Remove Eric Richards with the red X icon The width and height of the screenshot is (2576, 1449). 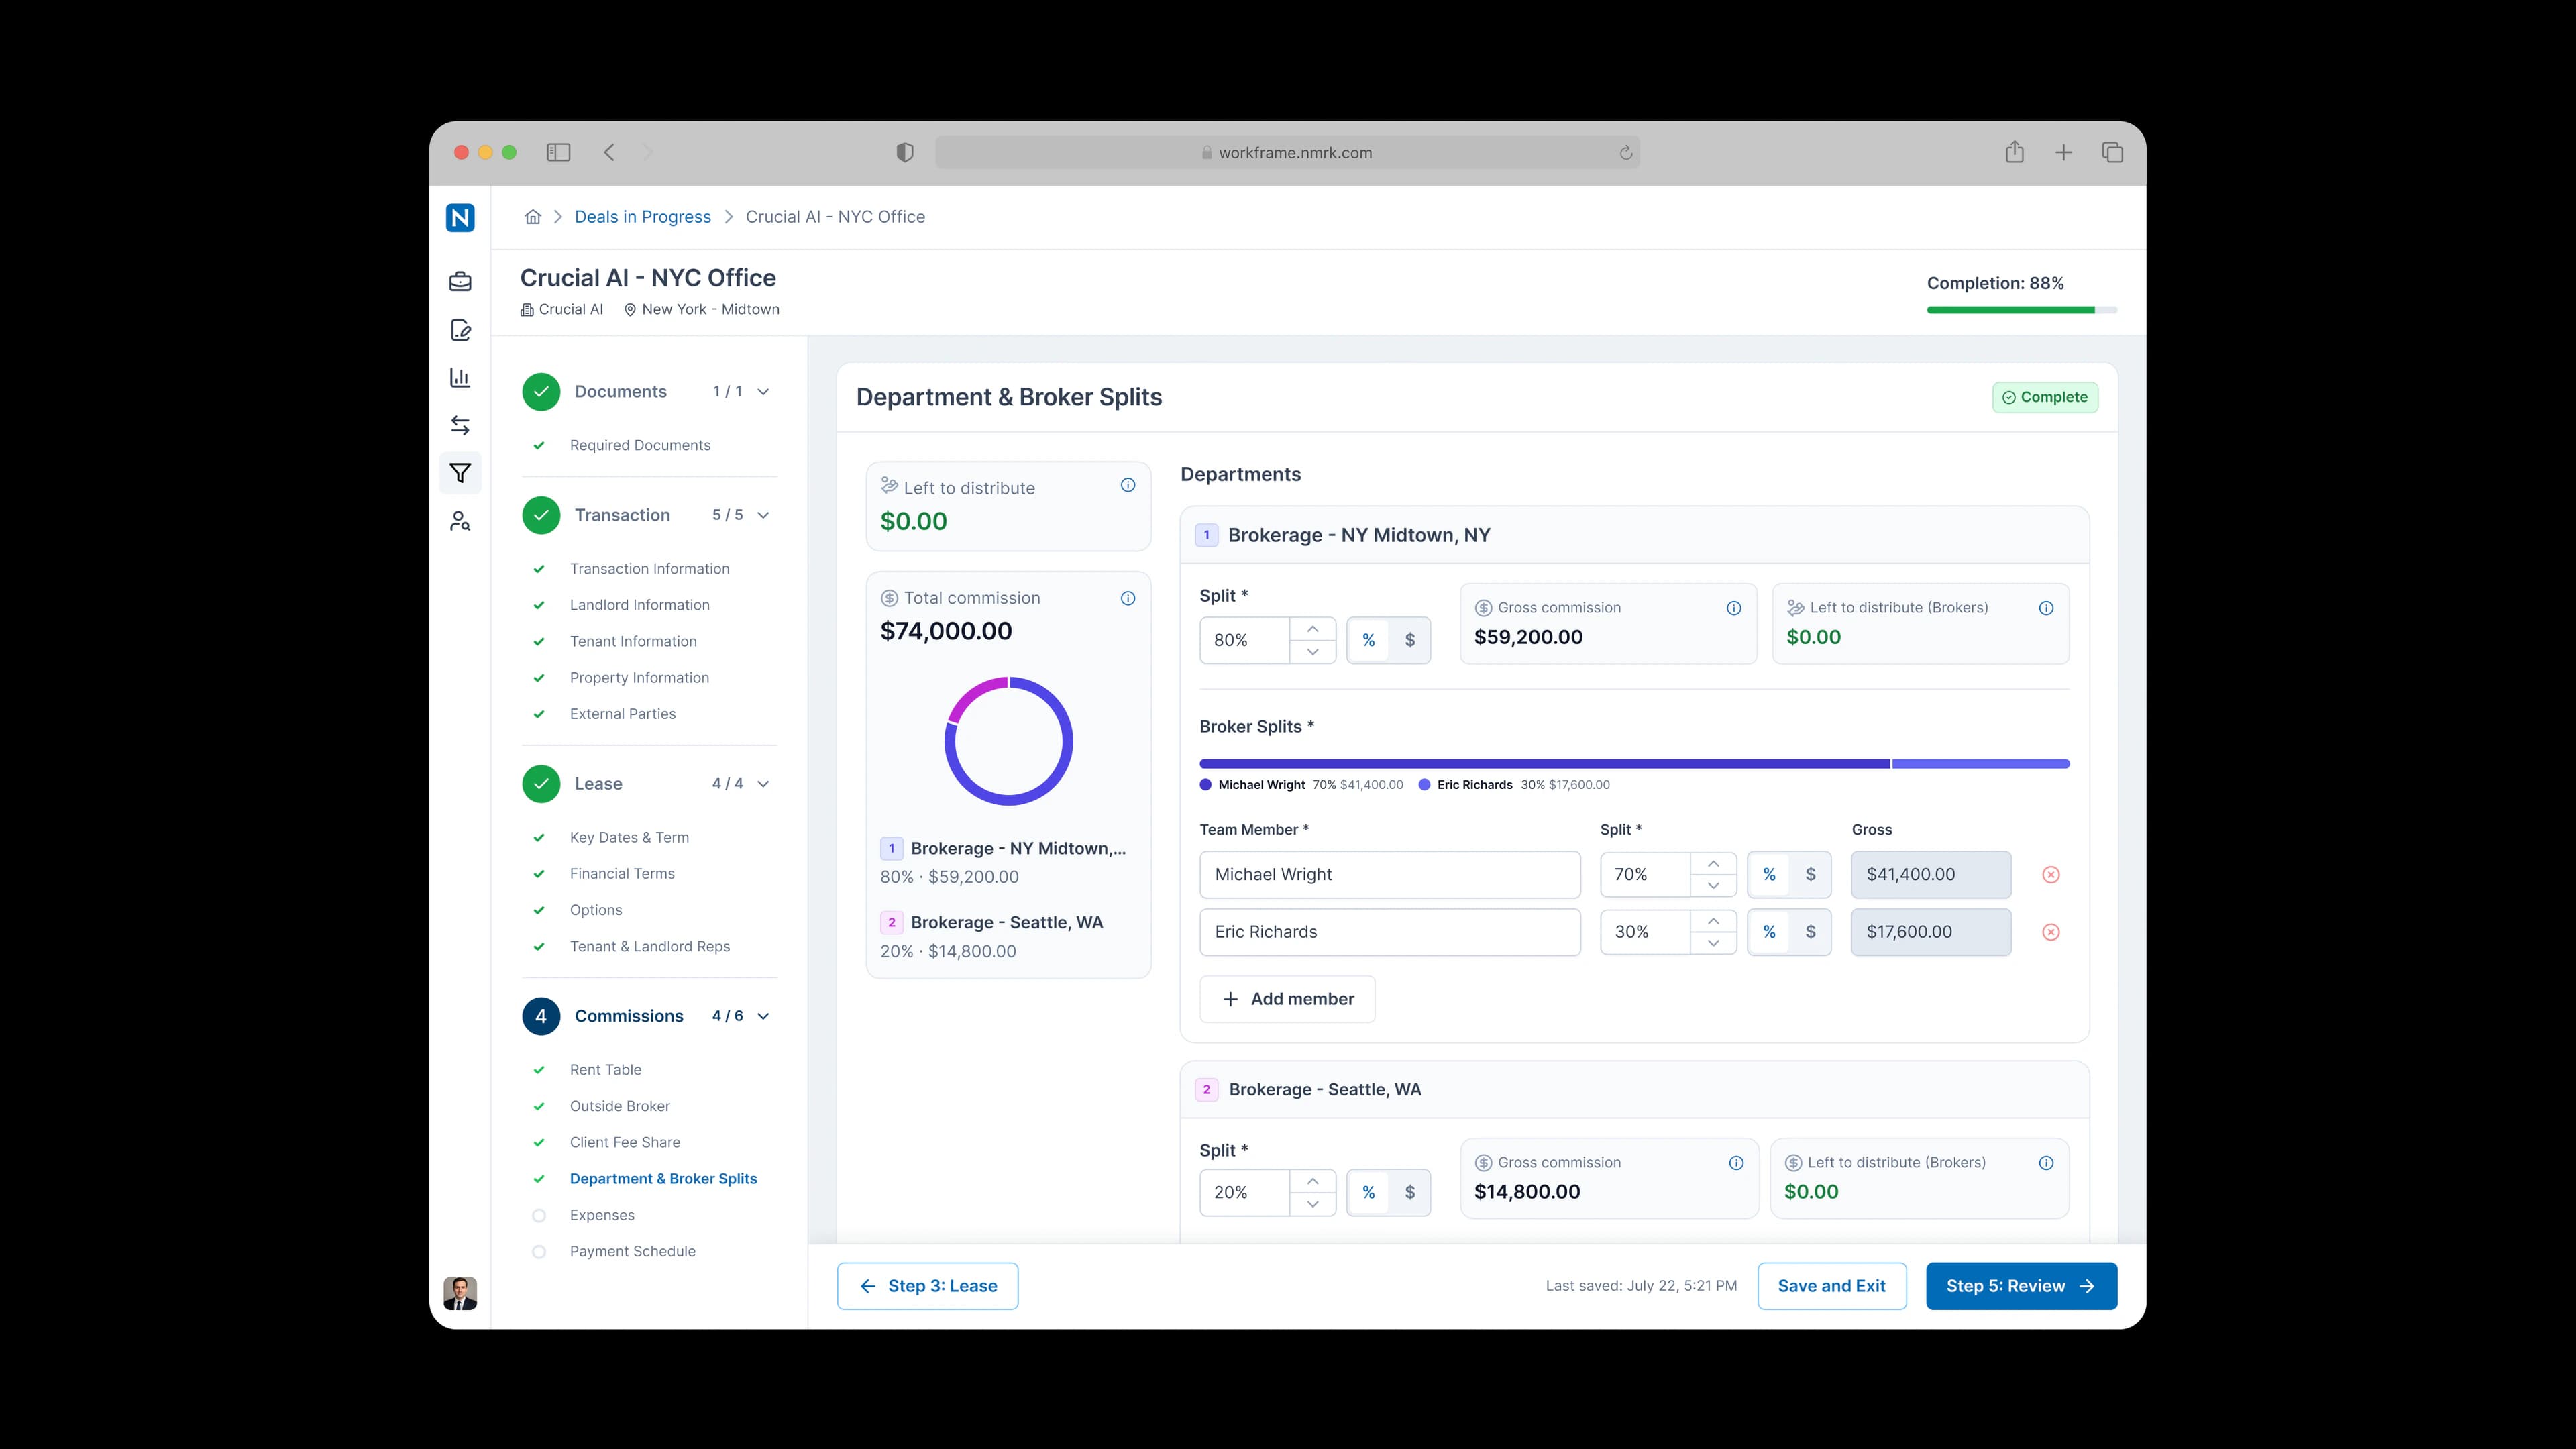click(2051, 932)
